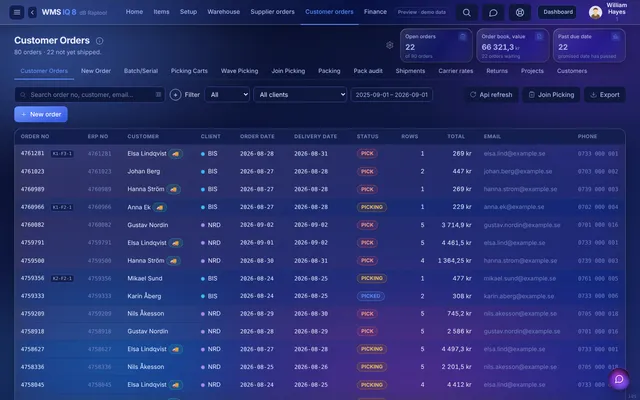
Task: Click William Hayes profile avatar
Action: click(595, 12)
